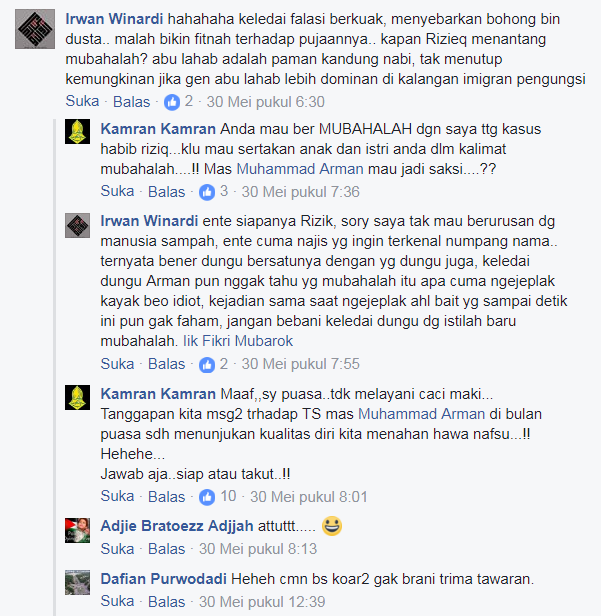Click Suka on Kamran's 8:01 comment
Image resolution: width=601 pixels, height=616 pixels.
coord(117,496)
